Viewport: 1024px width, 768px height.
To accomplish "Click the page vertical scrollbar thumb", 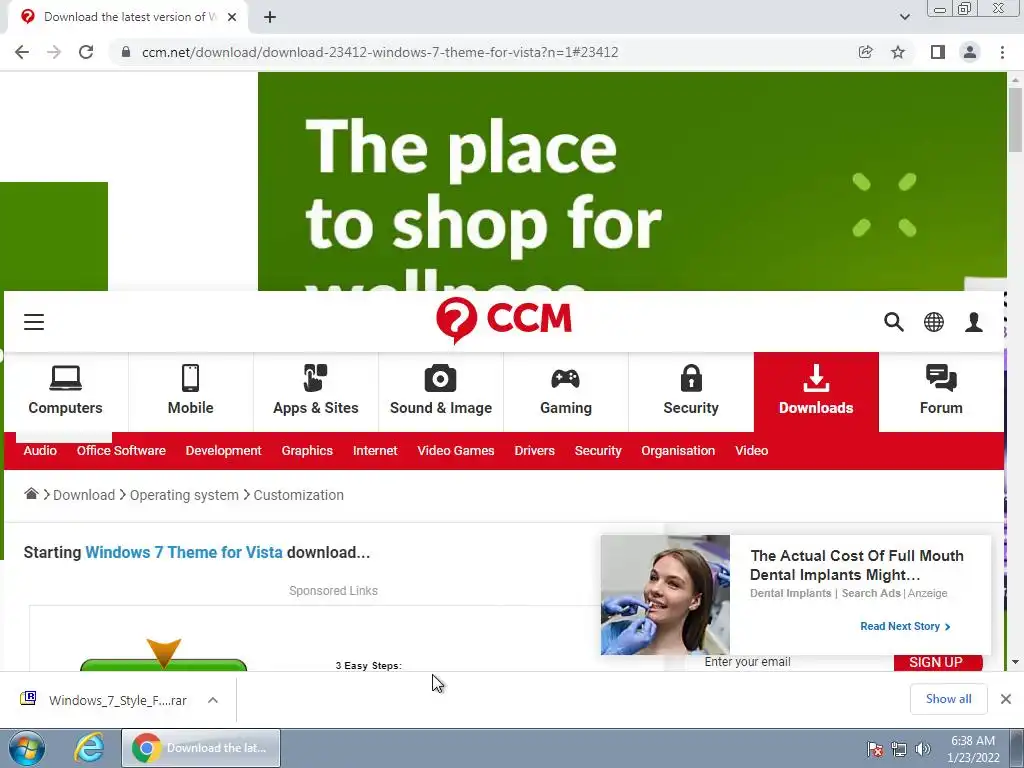I will pyautogui.click(x=1016, y=120).
